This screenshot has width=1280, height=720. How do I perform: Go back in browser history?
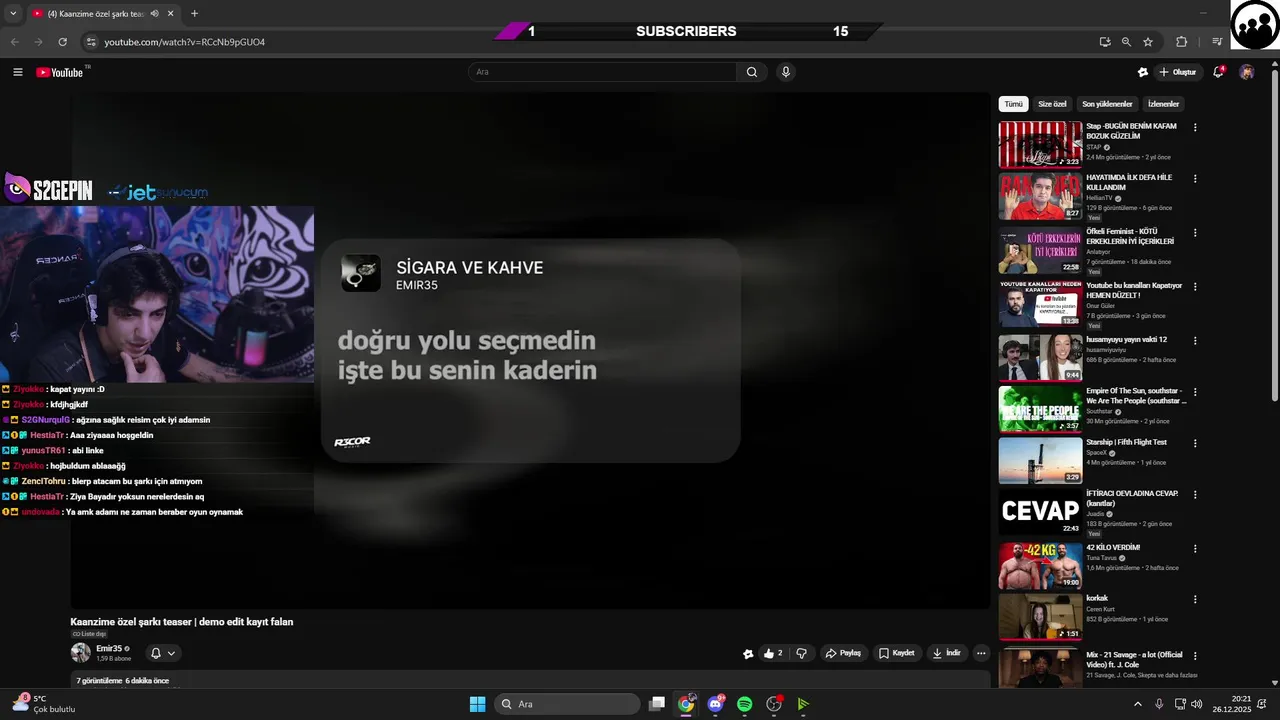point(14,42)
